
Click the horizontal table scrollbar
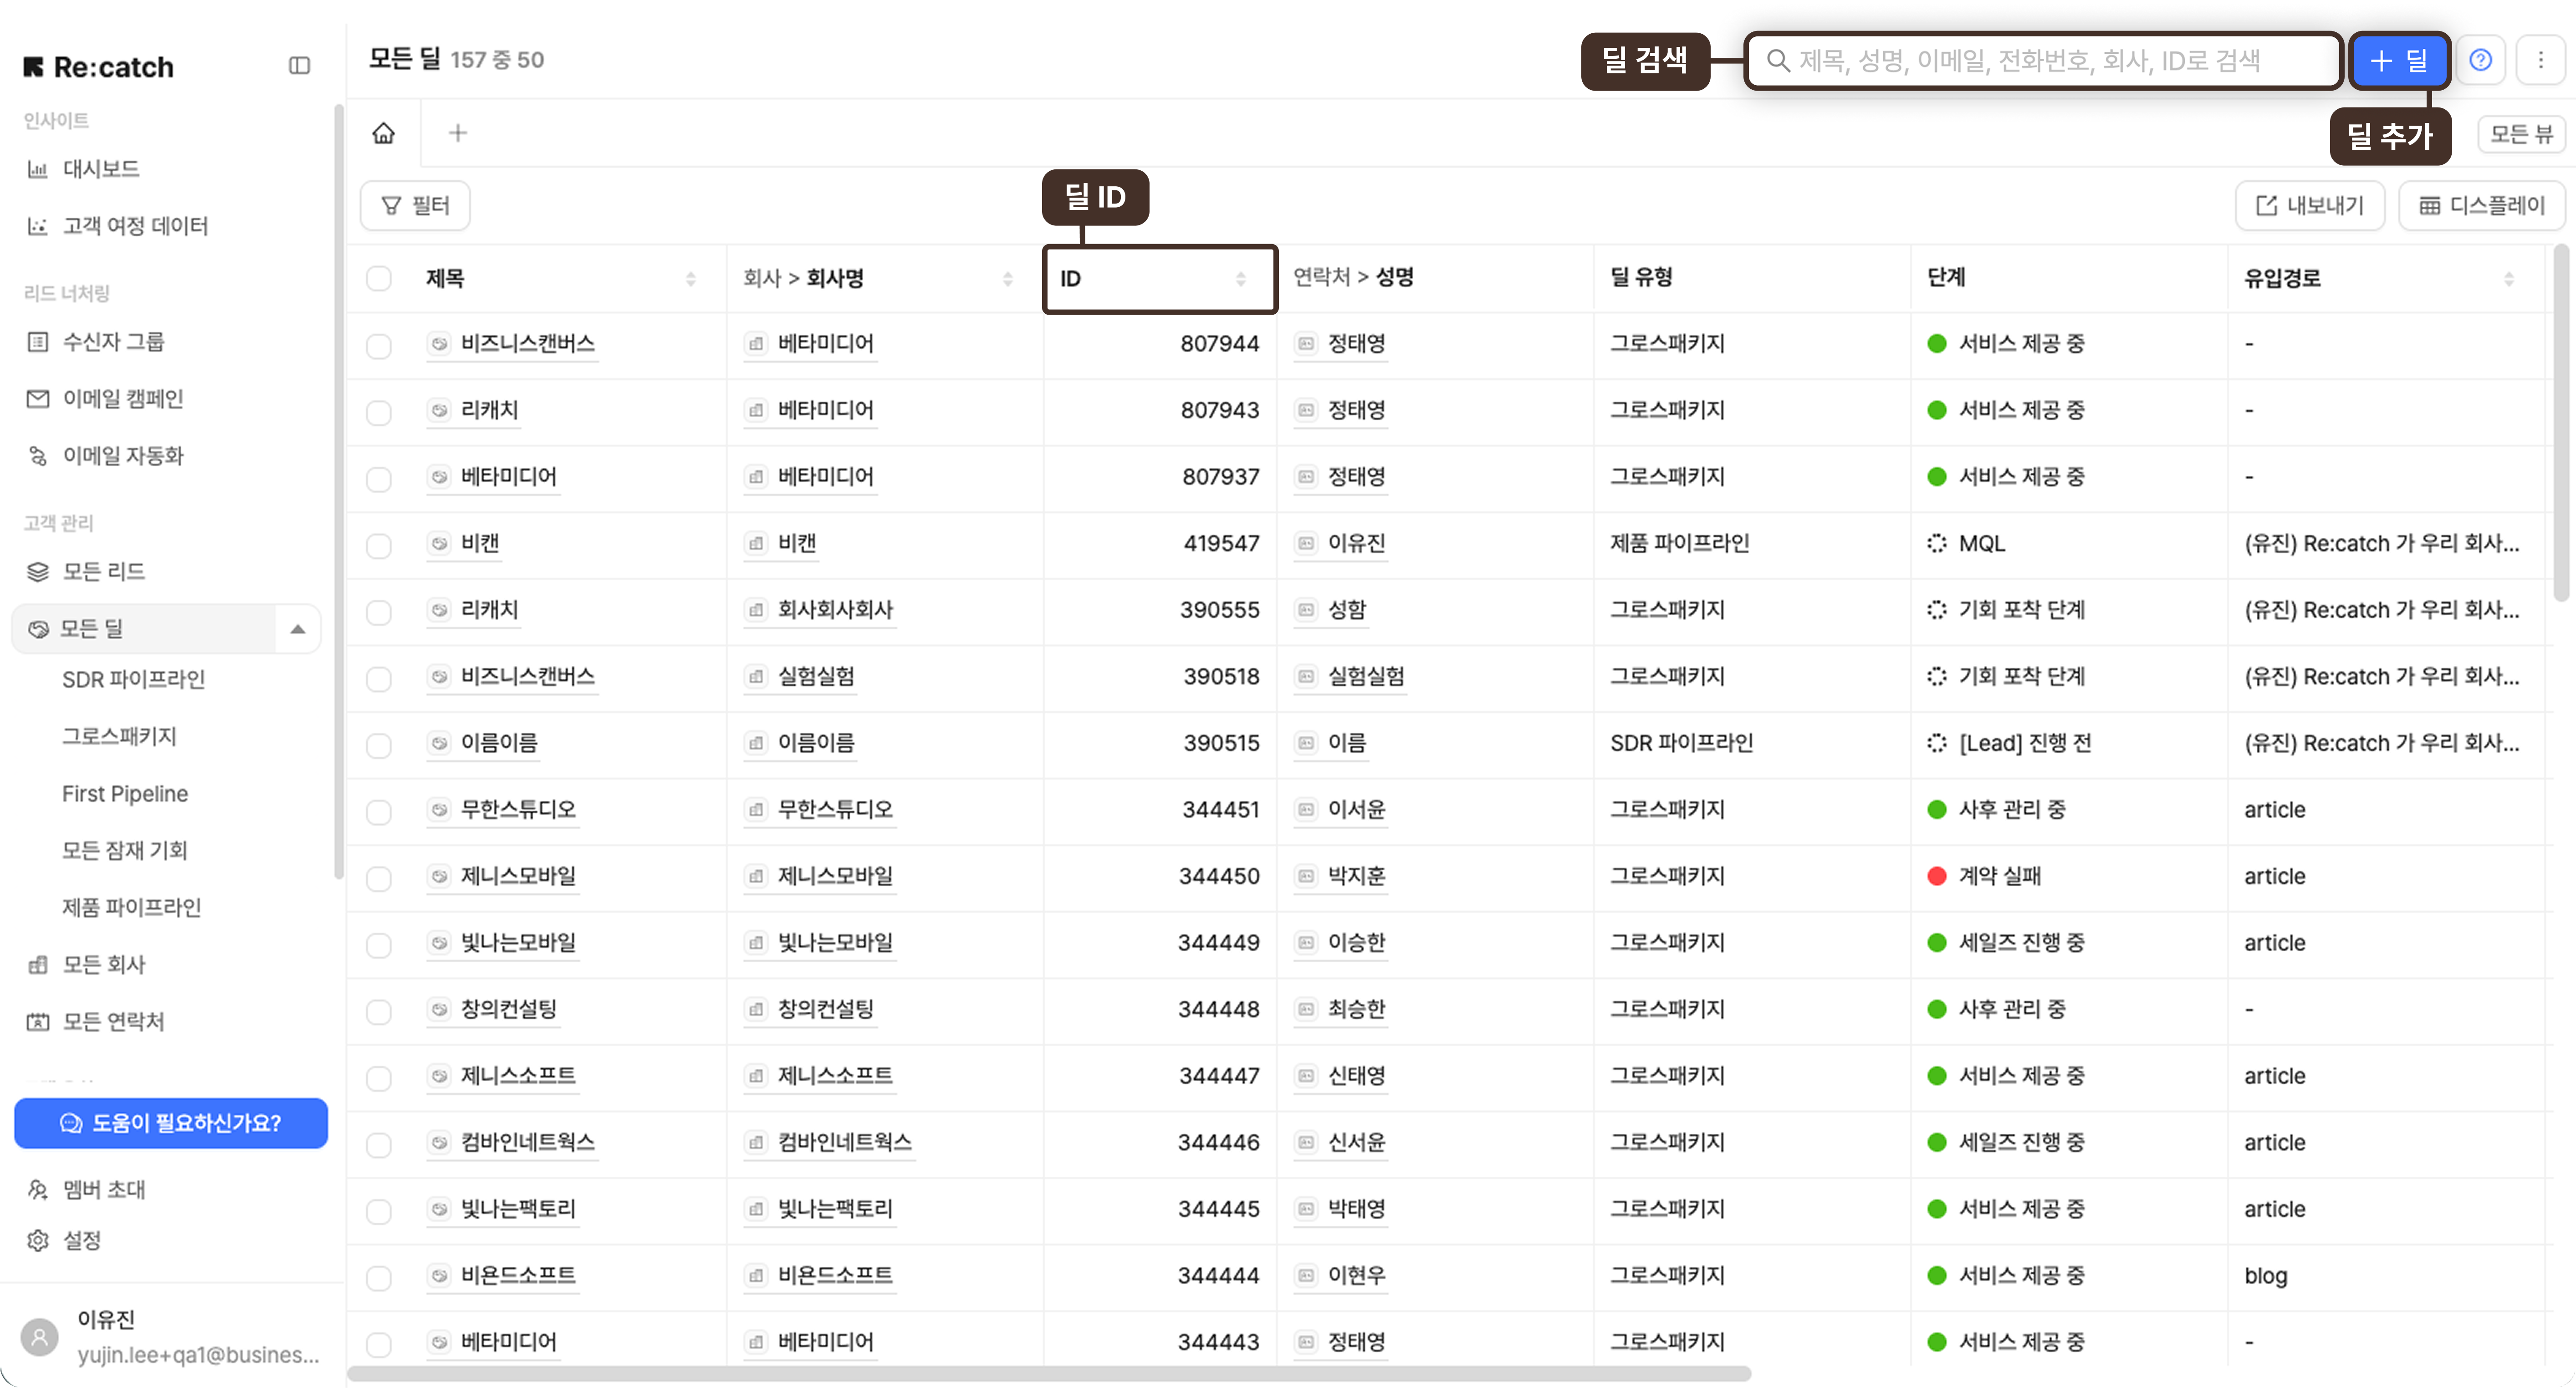1049,1374
